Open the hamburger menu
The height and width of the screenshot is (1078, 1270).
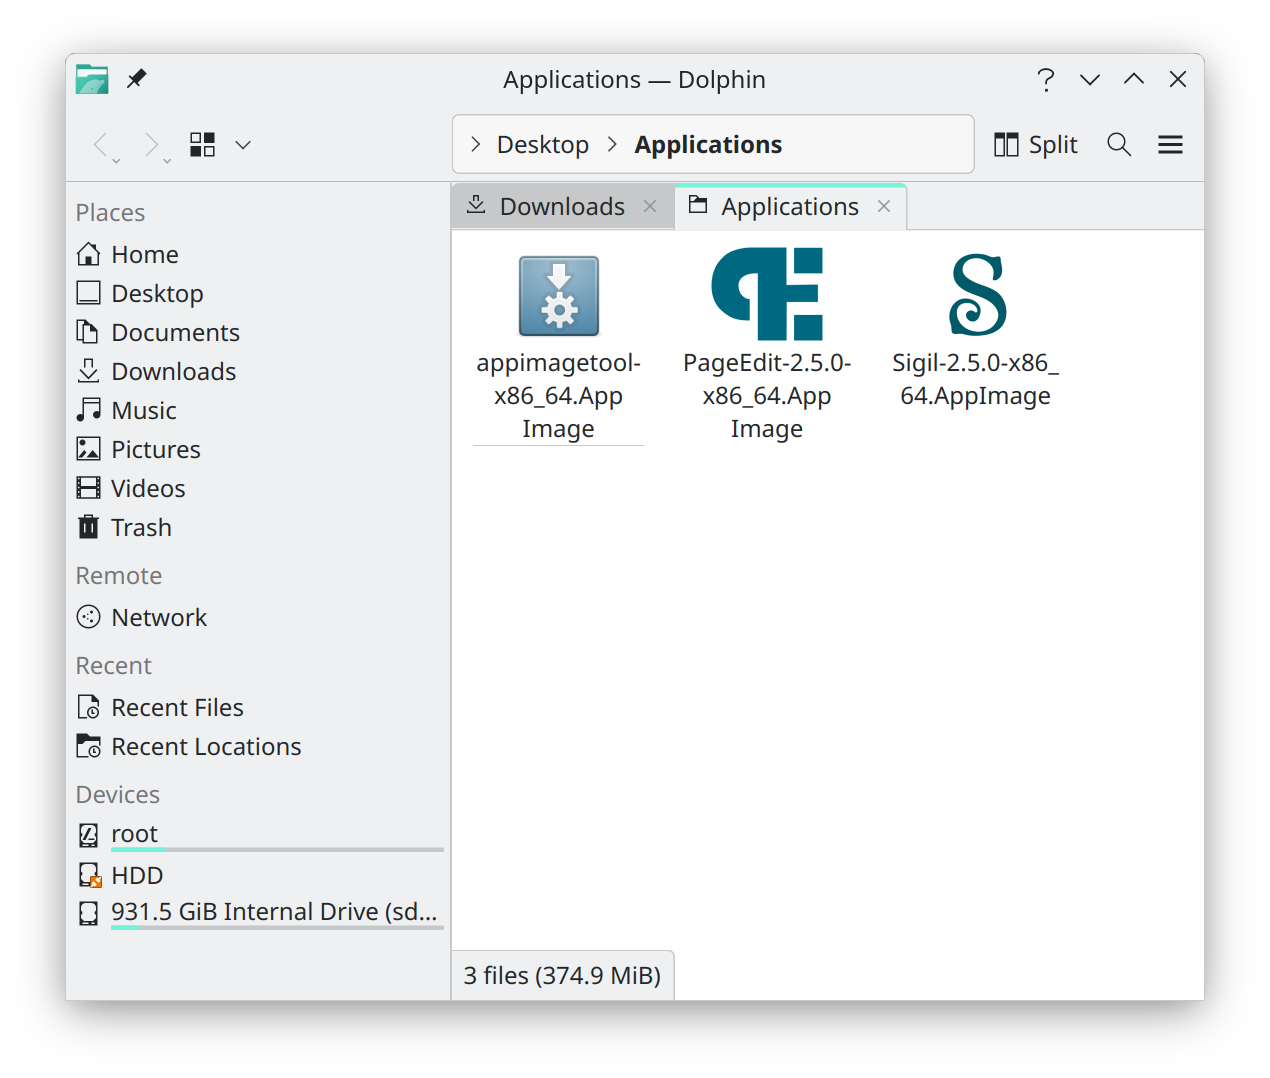pyautogui.click(x=1170, y=145)
